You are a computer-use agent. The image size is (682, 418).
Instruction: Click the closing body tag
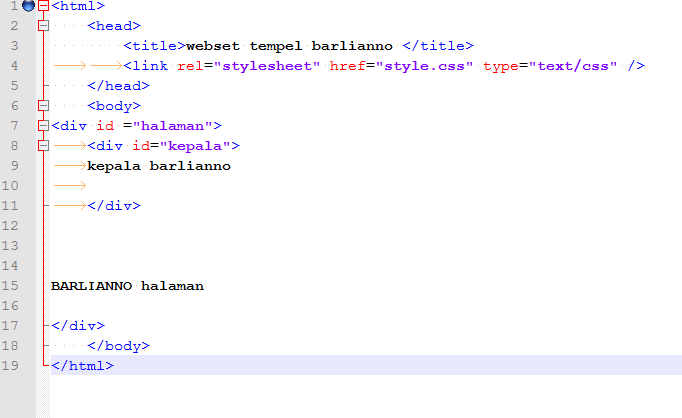[118, 345]
